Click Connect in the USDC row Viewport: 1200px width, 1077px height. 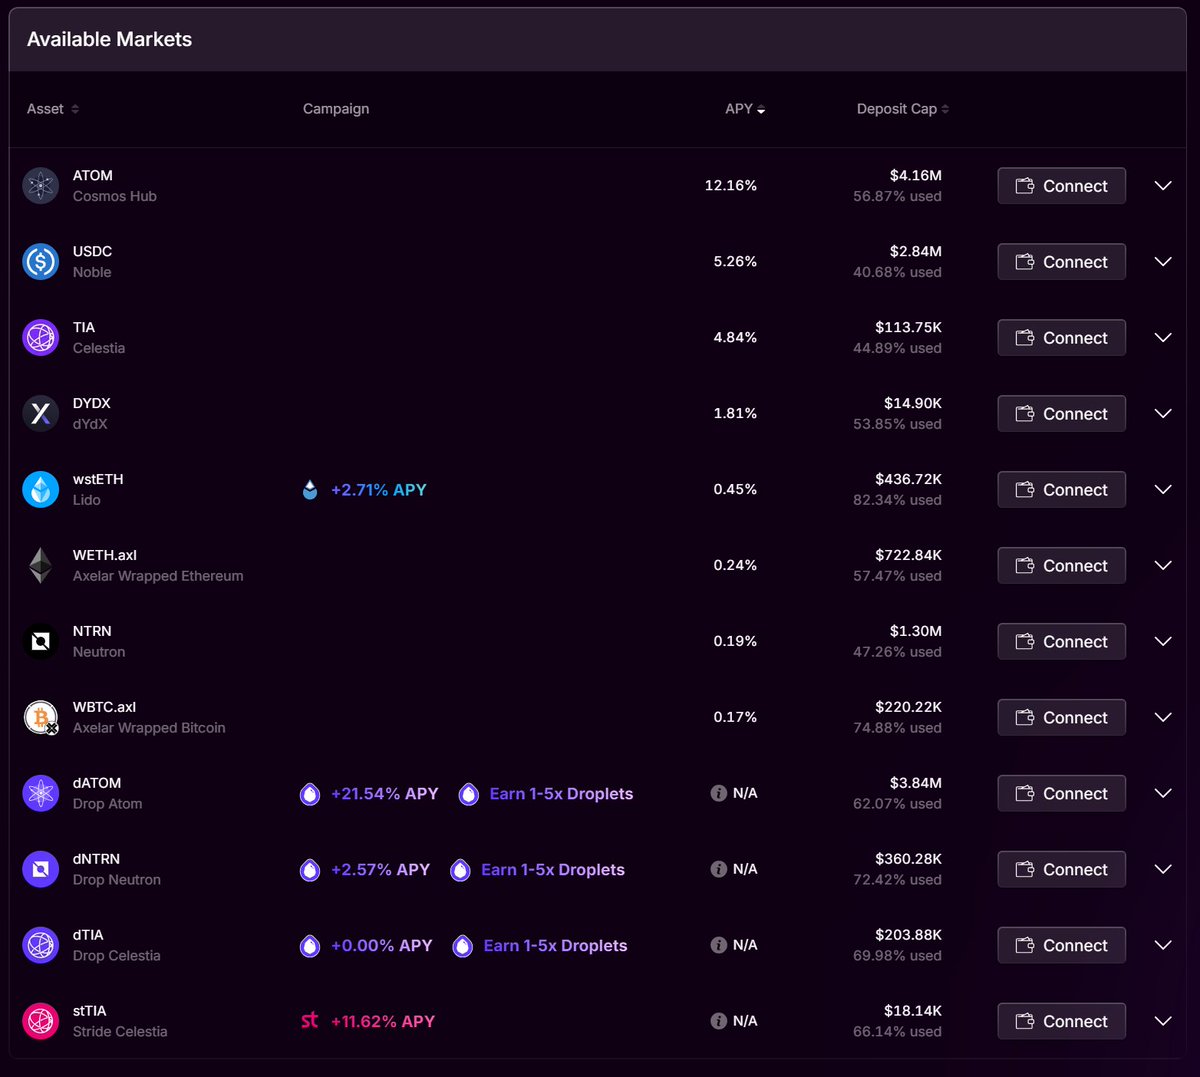point(1062,262)
